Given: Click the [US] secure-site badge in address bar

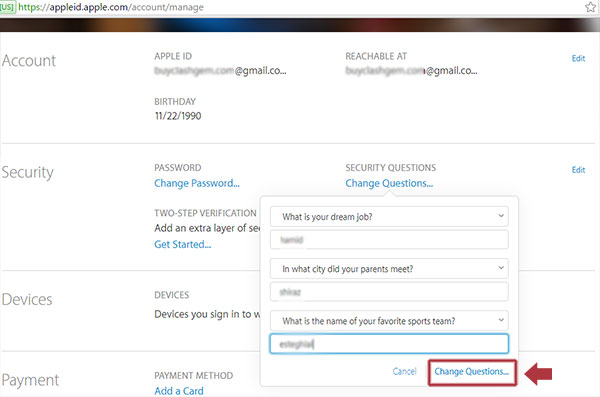Looking at the screenshot, I should (x=7, y=7).
